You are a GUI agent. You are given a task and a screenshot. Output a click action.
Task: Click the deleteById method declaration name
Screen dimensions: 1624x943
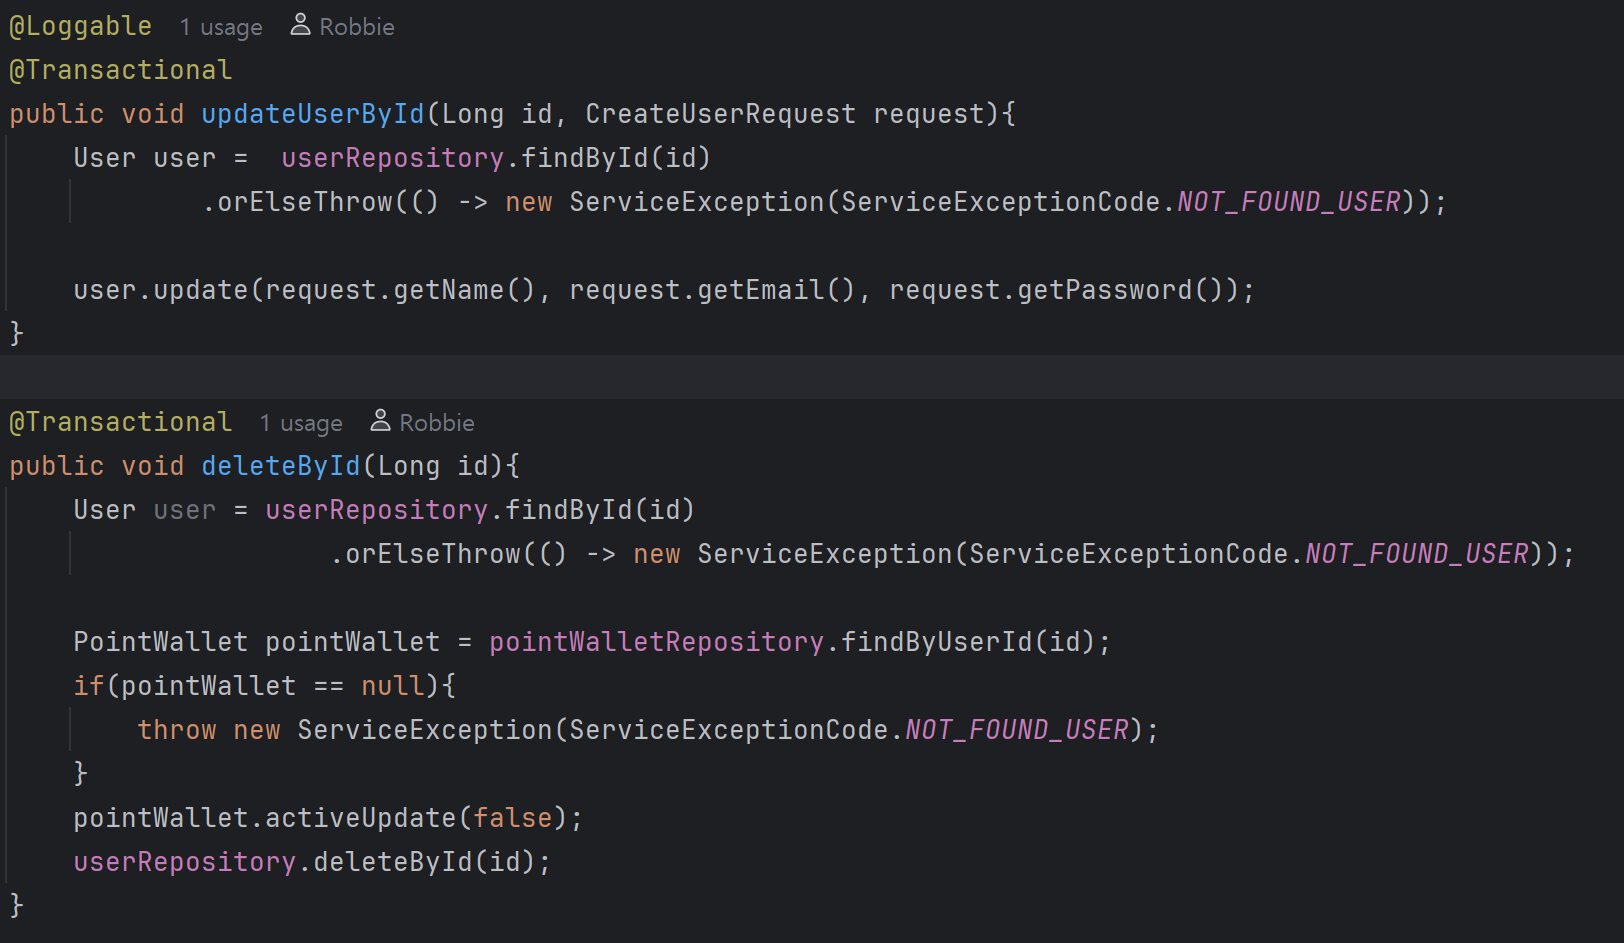(281, 466)
